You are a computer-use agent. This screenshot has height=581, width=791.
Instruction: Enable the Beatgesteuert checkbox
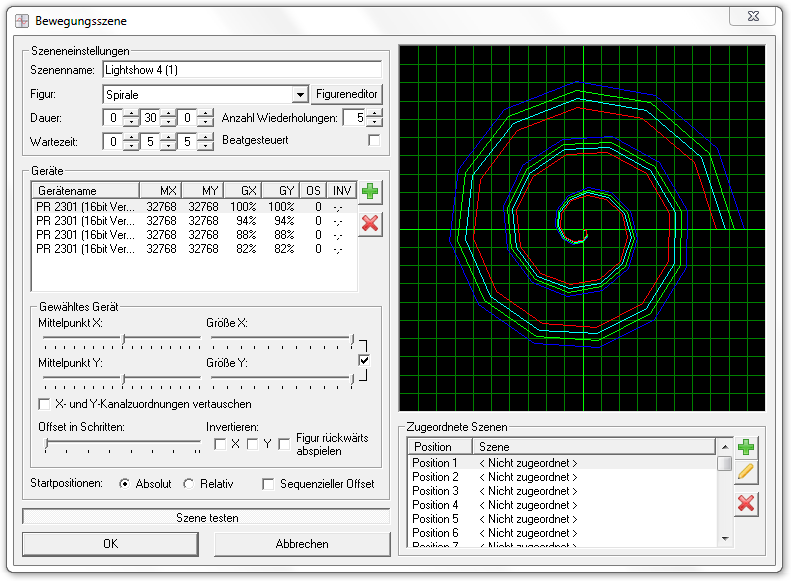click(x=374, y=141)
